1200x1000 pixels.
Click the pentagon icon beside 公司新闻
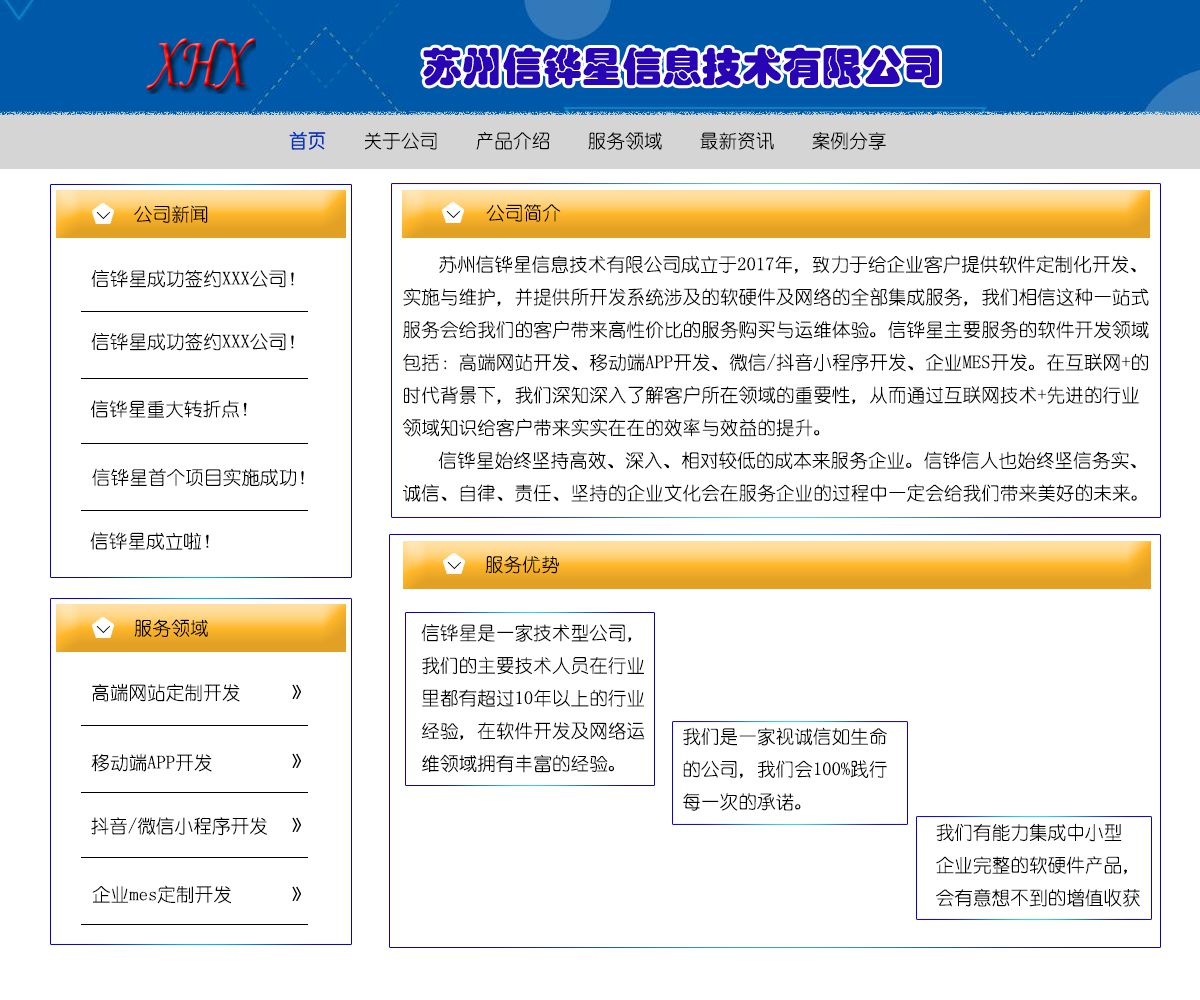pos(103,214)
